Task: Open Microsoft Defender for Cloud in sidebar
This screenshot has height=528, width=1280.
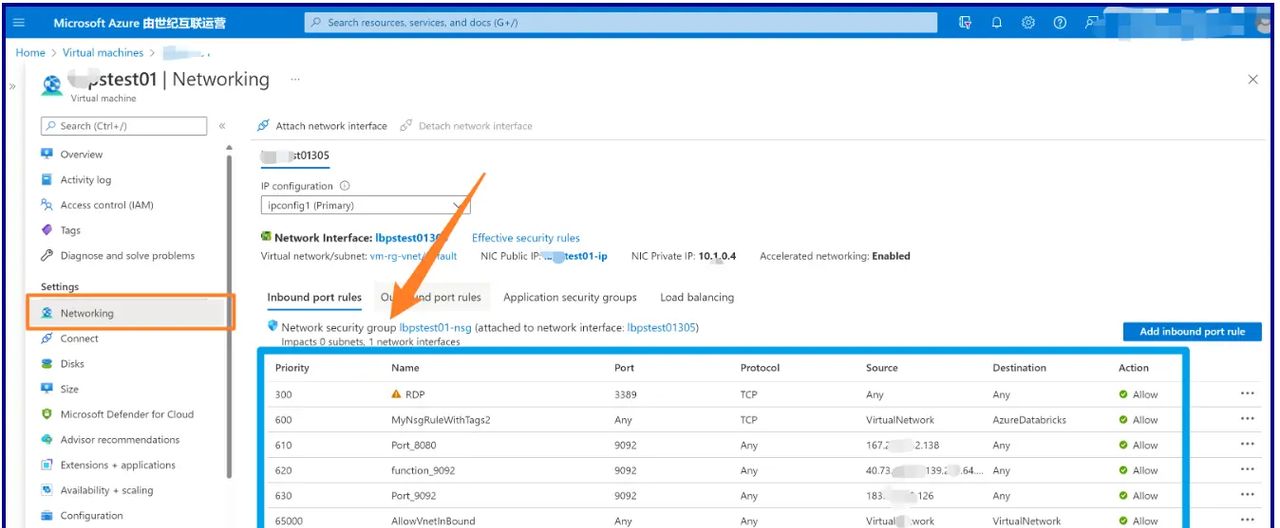Action: pos(126,414)
